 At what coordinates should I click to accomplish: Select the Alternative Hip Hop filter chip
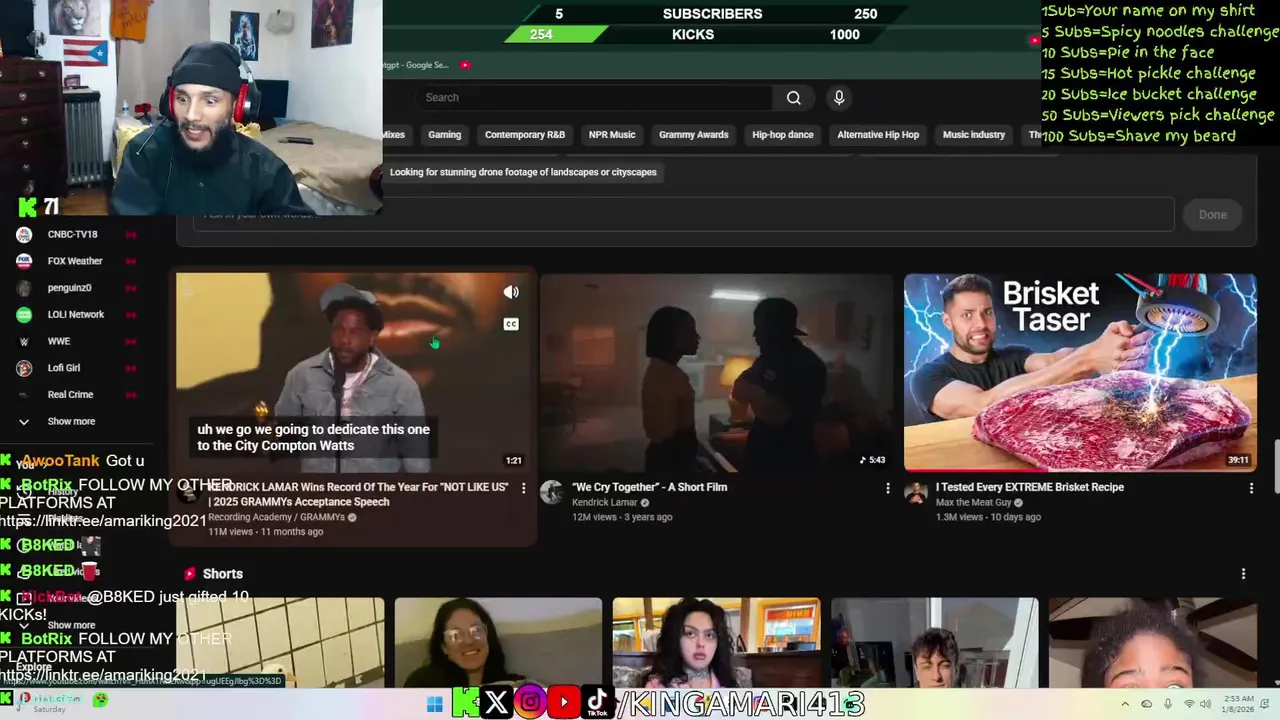point(878,135)
